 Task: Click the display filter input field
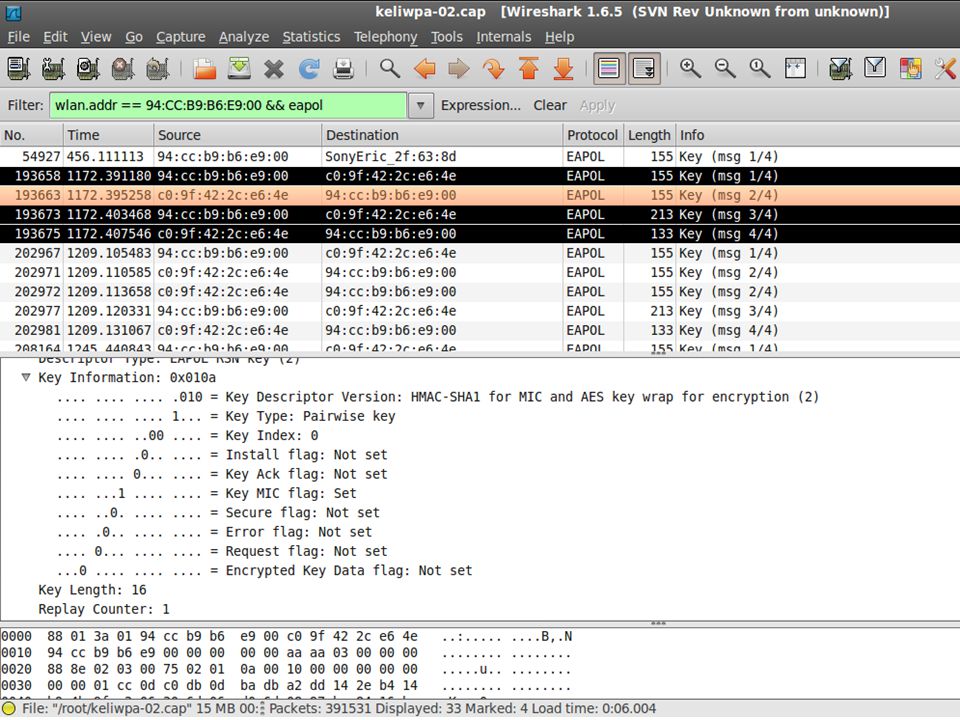[x=228, y=105]
